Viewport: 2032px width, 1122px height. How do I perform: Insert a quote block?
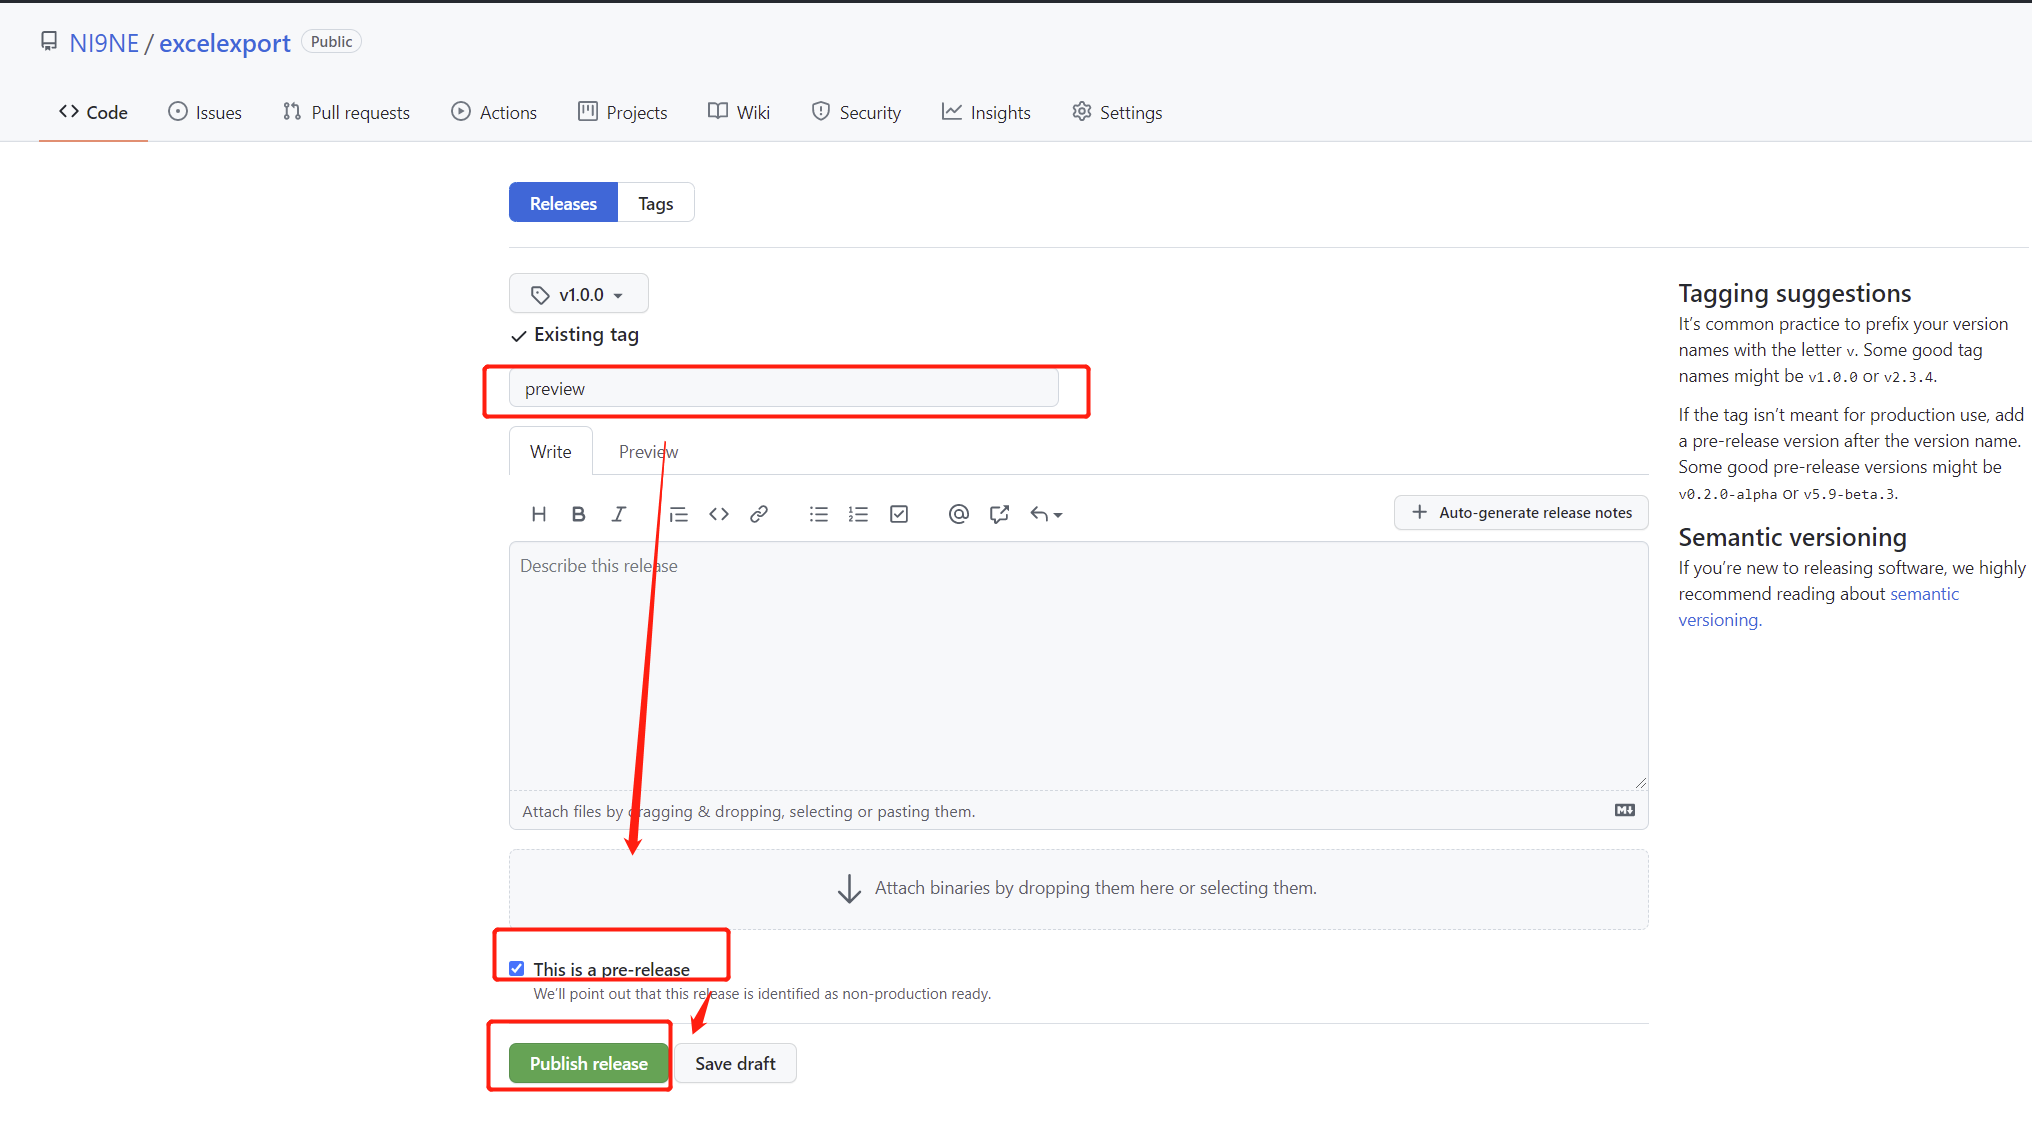coord(678,514)
